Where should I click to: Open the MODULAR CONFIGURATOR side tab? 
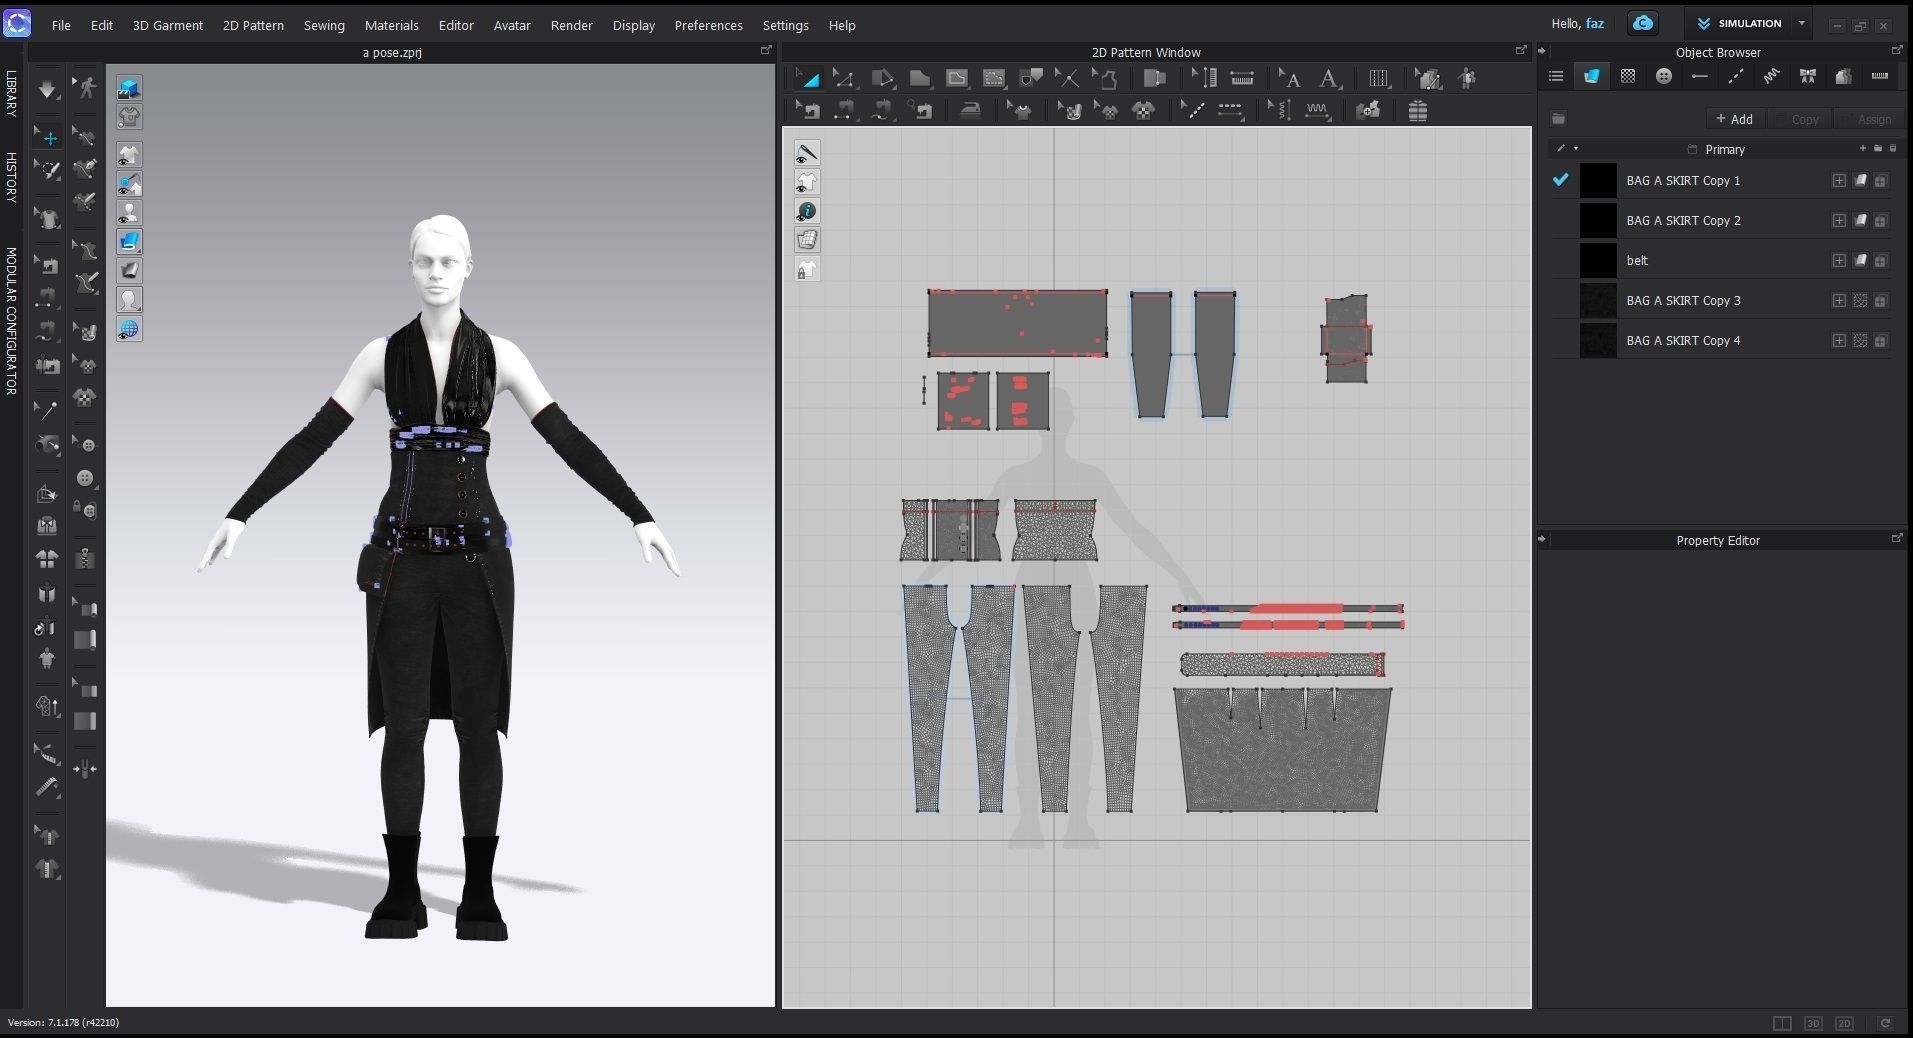[11, 321]
